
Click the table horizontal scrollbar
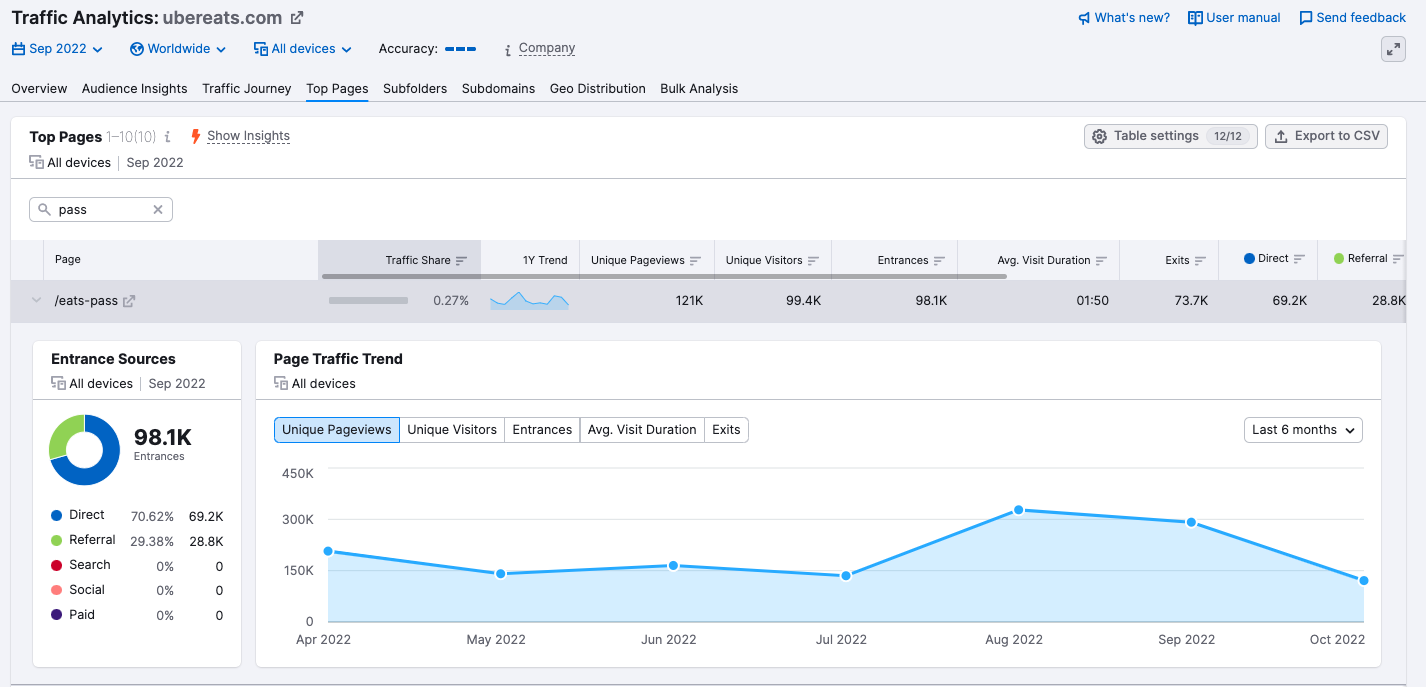click(x=664, y=276)
